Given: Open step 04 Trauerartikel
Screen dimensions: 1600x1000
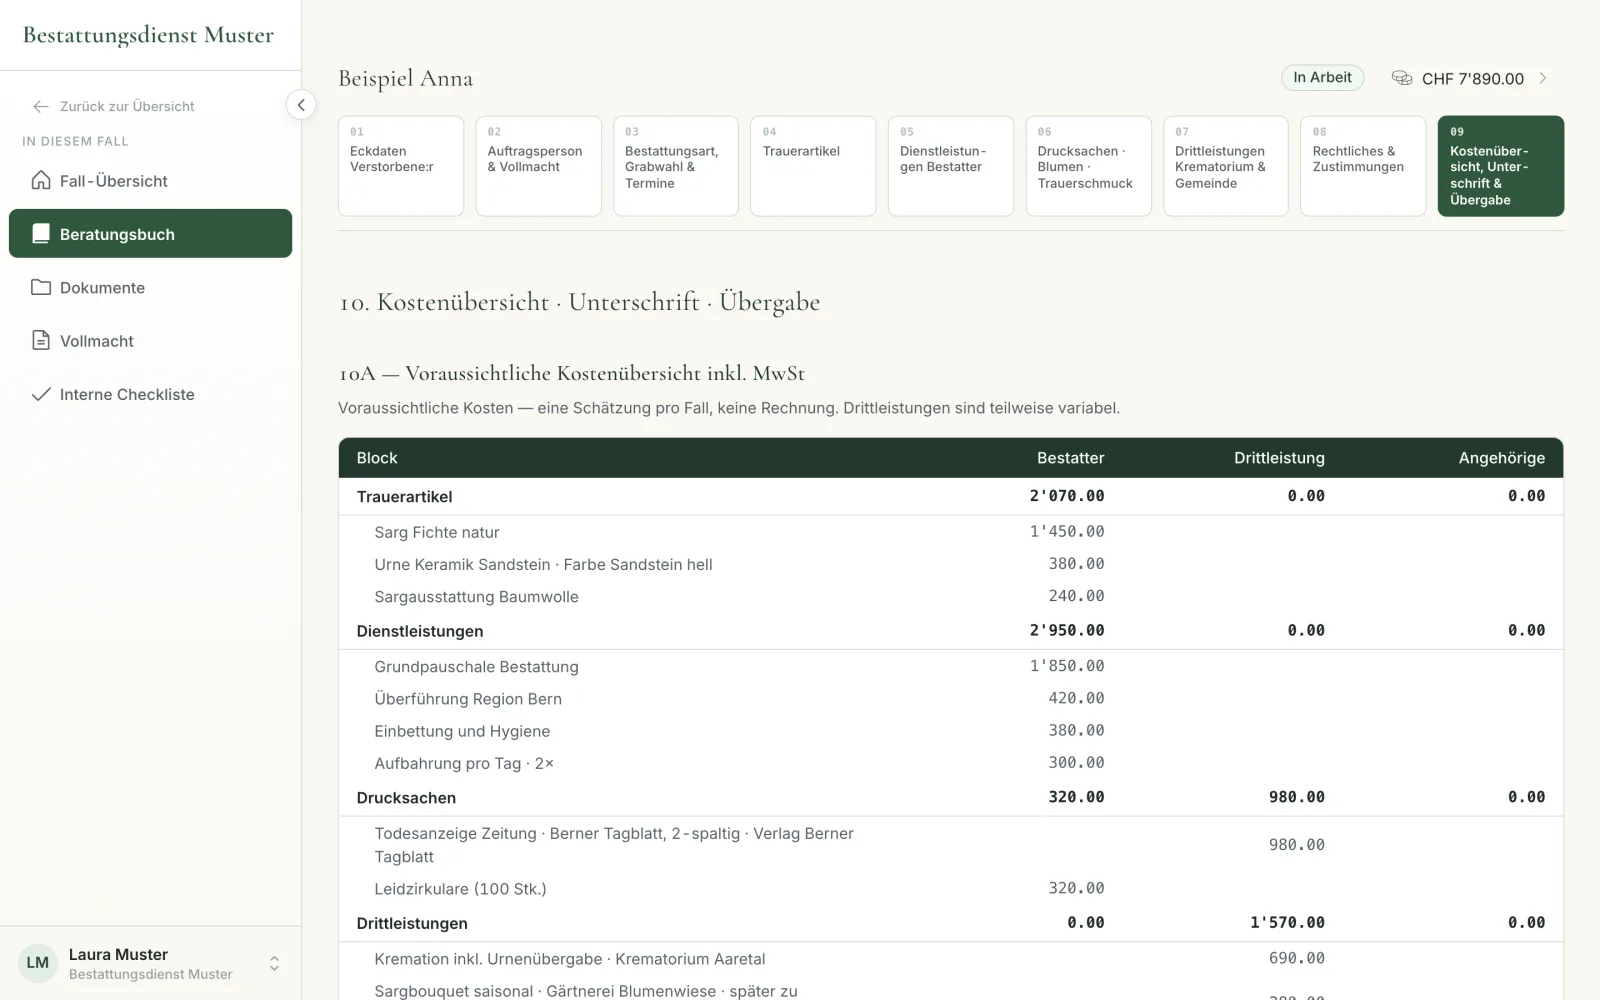Looking at the screenshot, I should 813,166.
